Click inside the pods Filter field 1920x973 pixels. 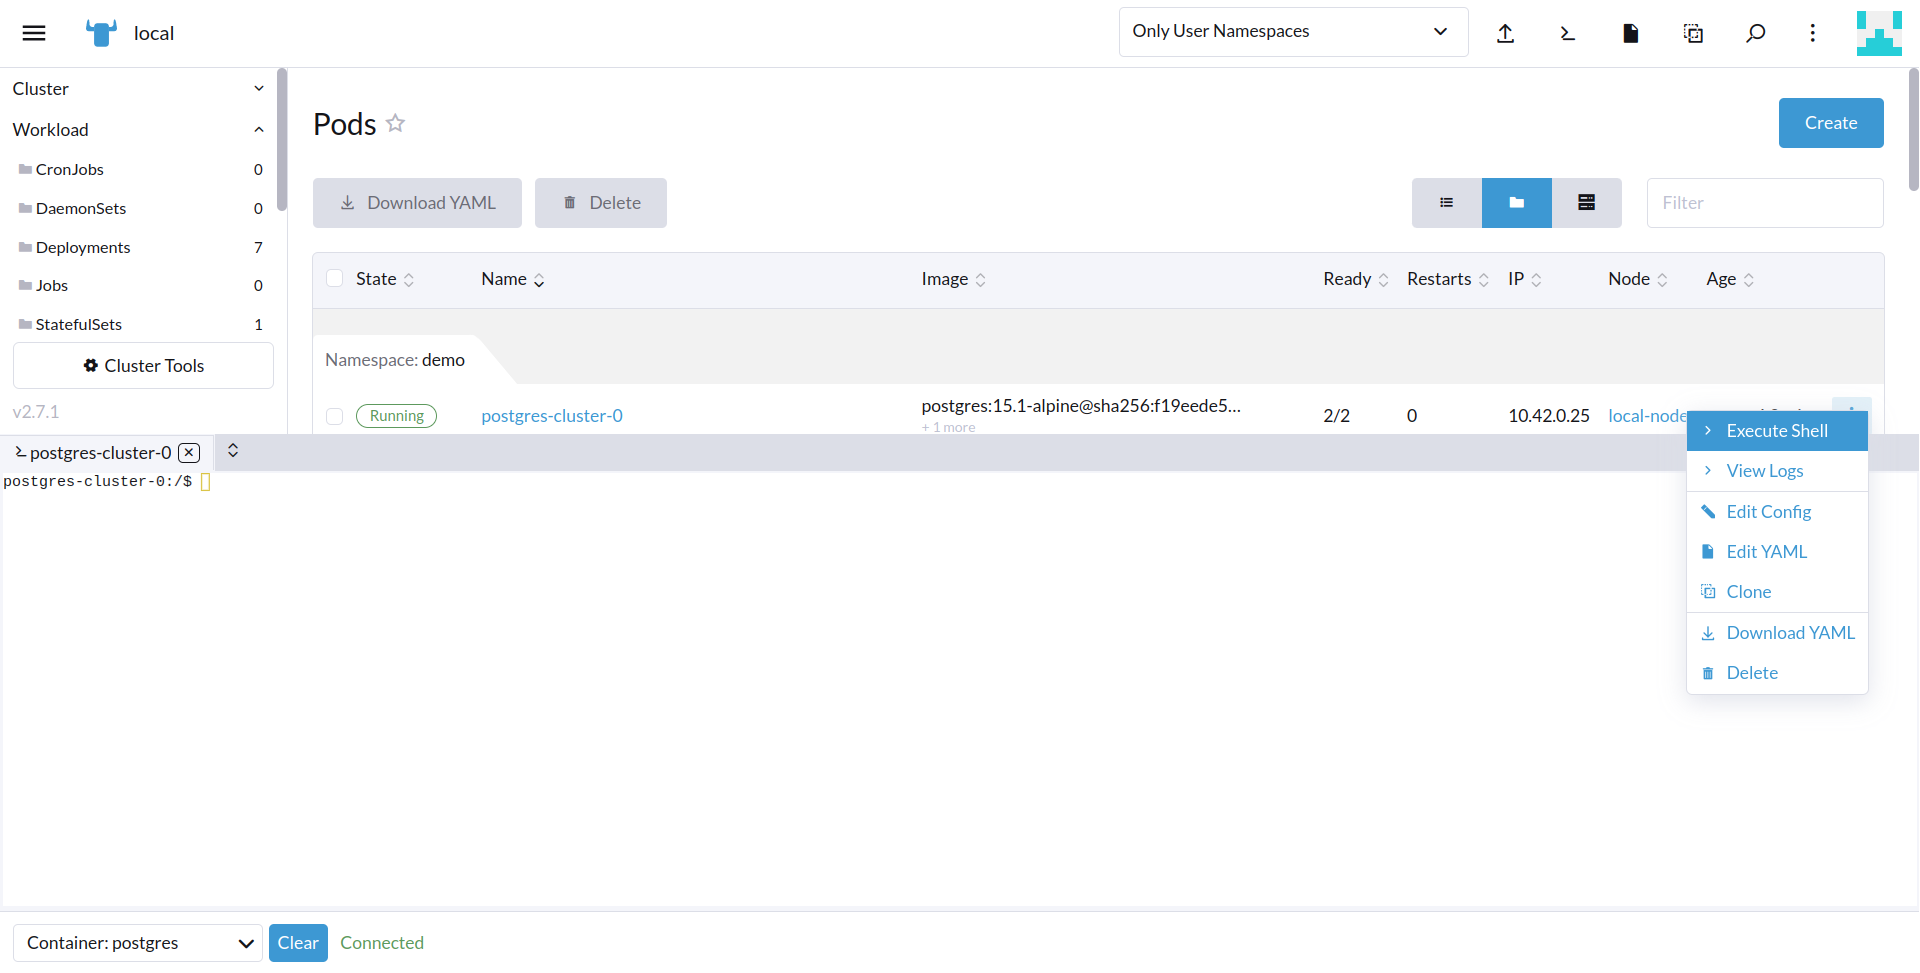coord(1764,202)
